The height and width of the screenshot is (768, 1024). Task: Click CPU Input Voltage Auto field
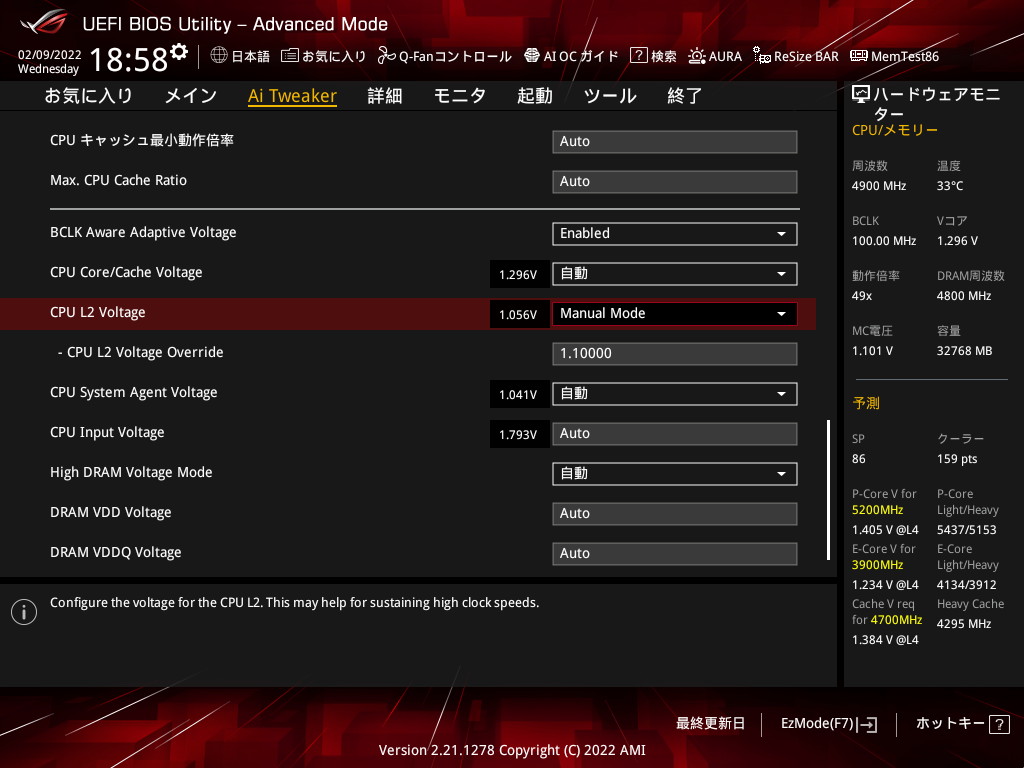coord(675,434)
